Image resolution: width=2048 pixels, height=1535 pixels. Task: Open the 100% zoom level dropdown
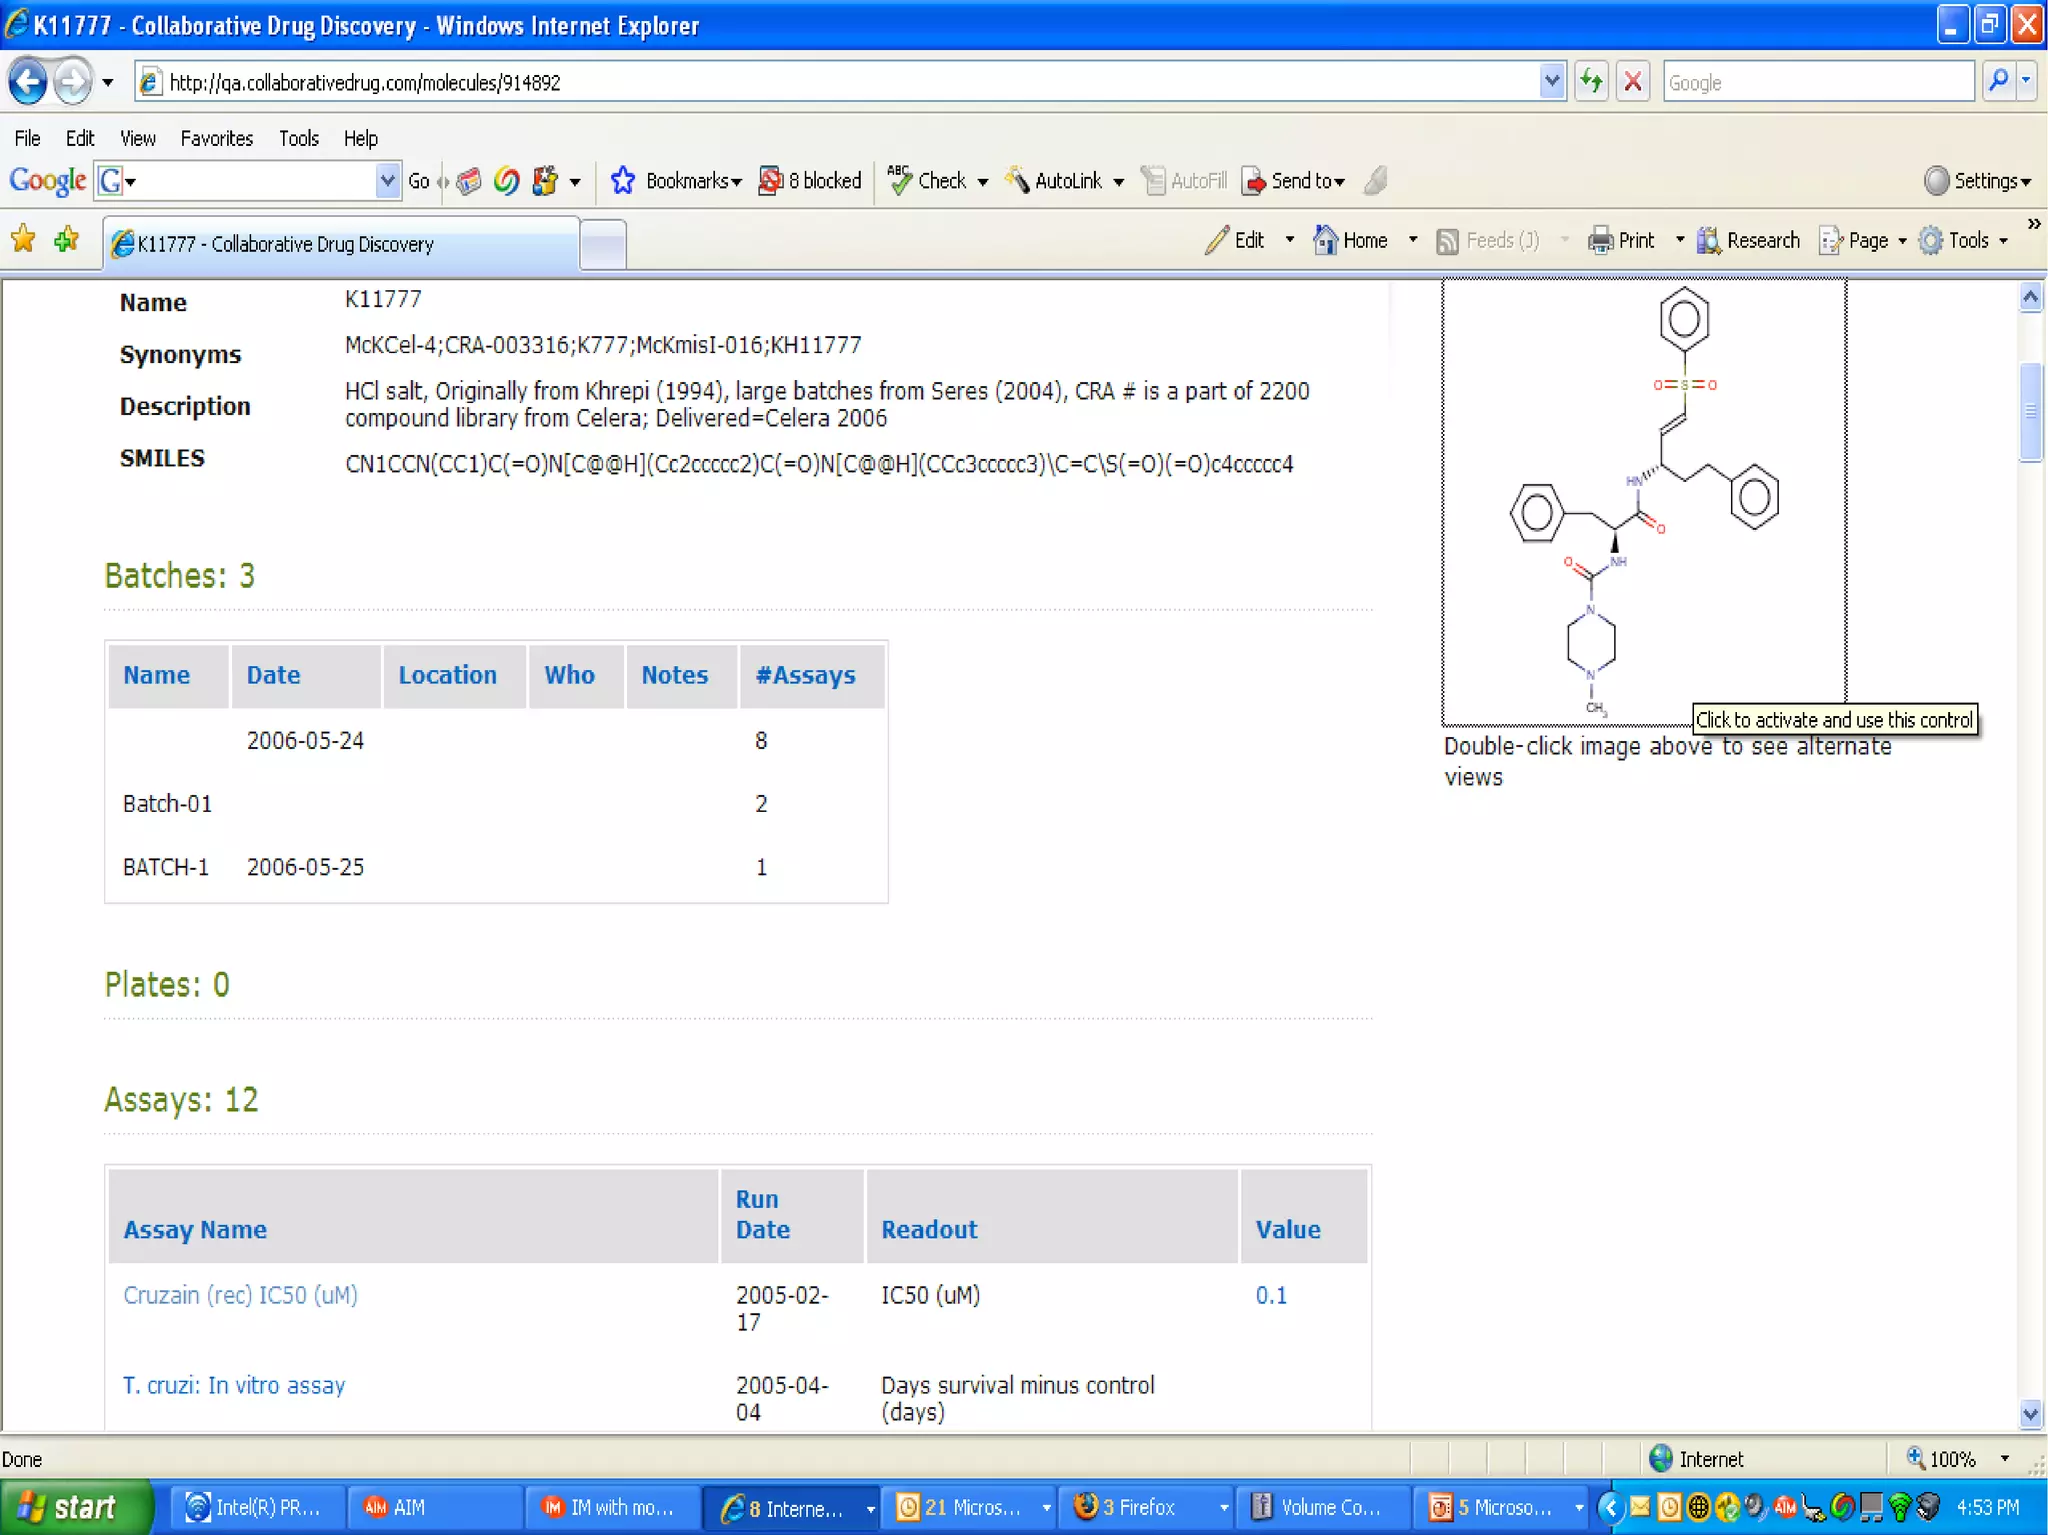(2004, 1459)
